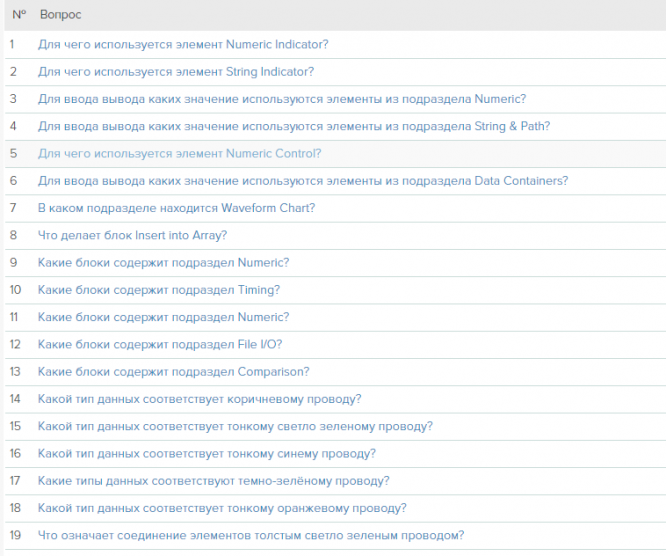Click question 15 about thin light-green wire
Screen dimensions: 666x556
pos(235,426)
